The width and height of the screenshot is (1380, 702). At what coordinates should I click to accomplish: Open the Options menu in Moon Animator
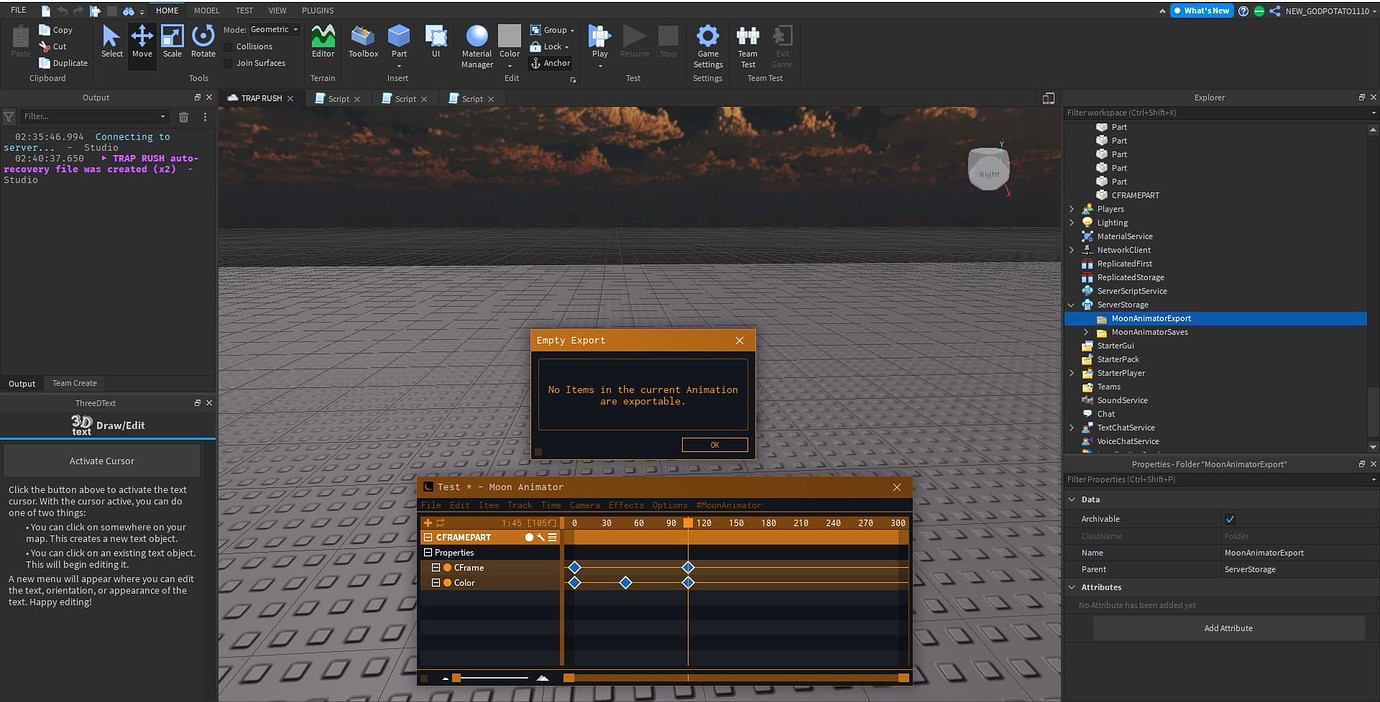pos(669,505)
